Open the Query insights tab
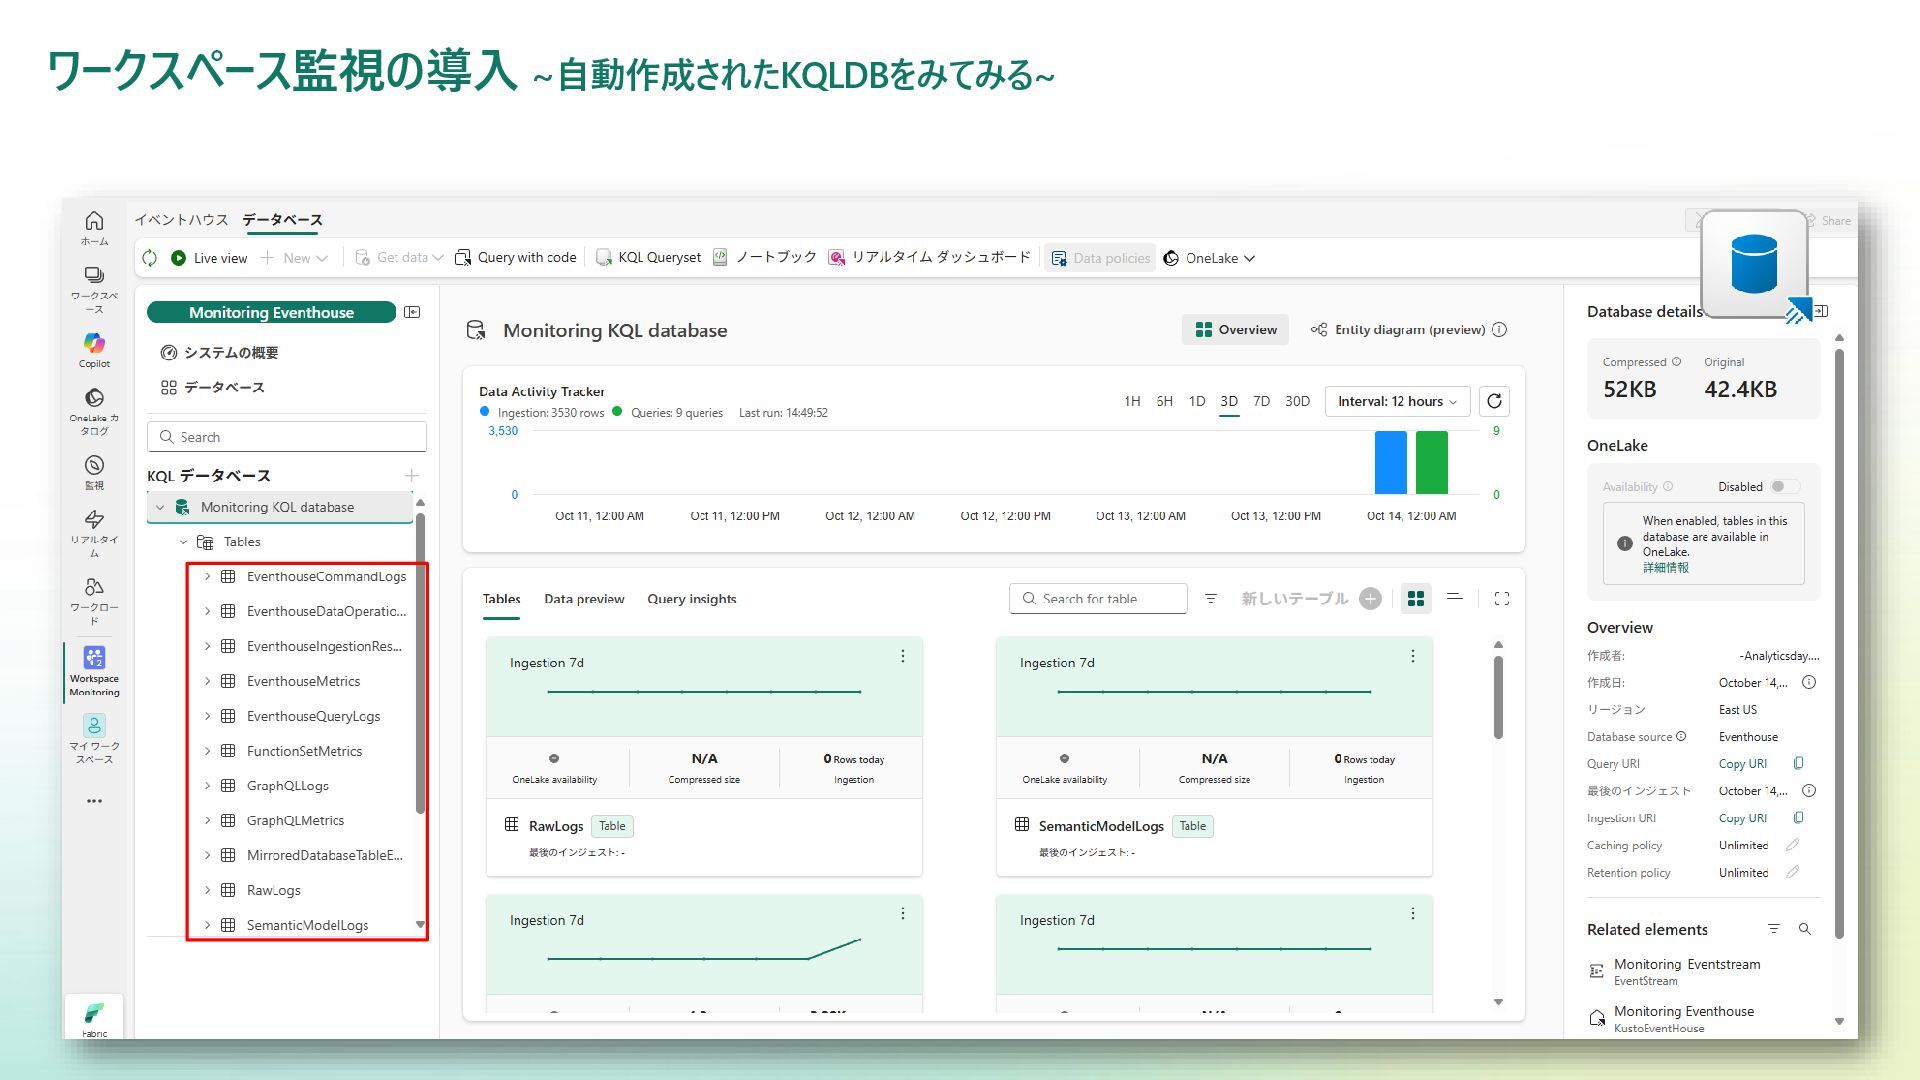Image resolution: width=1920 pixels, height=1080 pixels. (x=691, y=599)
